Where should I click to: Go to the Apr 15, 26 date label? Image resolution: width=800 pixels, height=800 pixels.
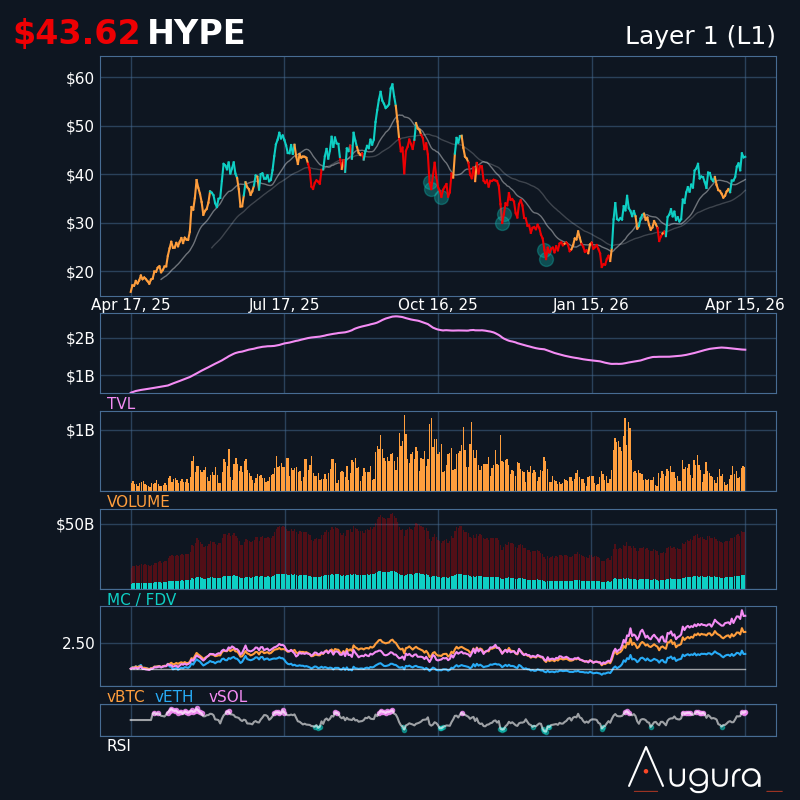pos(745,305)
